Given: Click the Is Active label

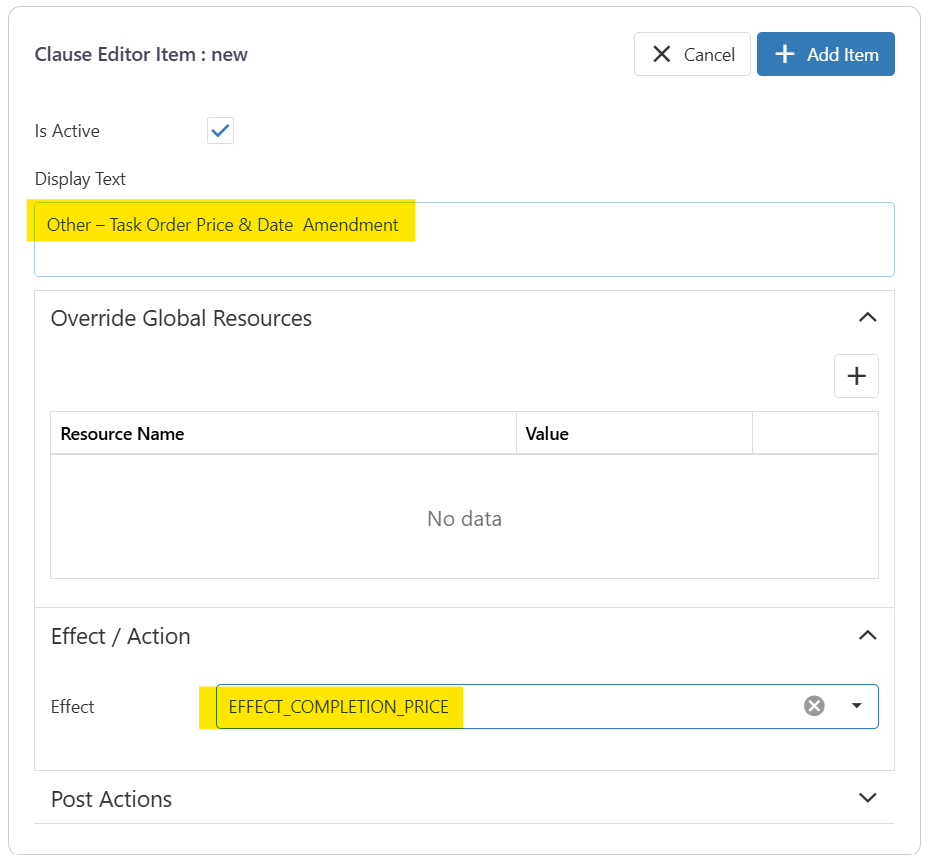Looking at the screenshot, I should [67, 131].
